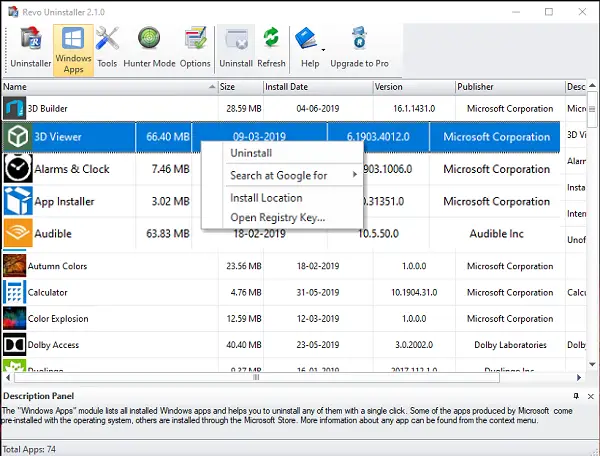Choose Uninstall from the context menu
The image size is (600, 456).
pos(251,153)
